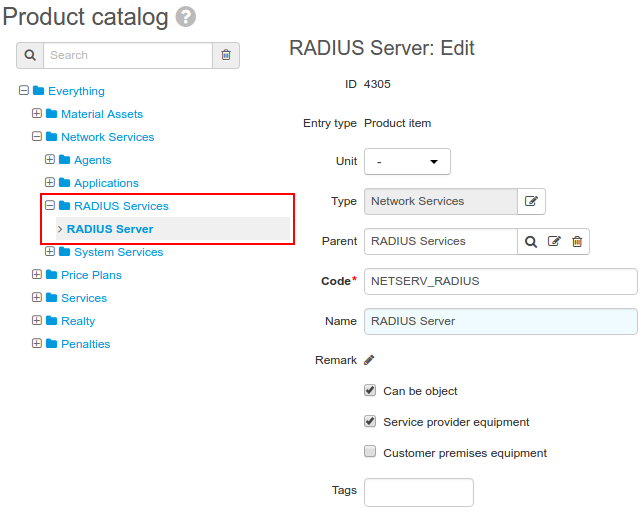Screen dimensions: 644x520
Task: Remove Parent value with trash icon
Action: click(x=577, y=241)
